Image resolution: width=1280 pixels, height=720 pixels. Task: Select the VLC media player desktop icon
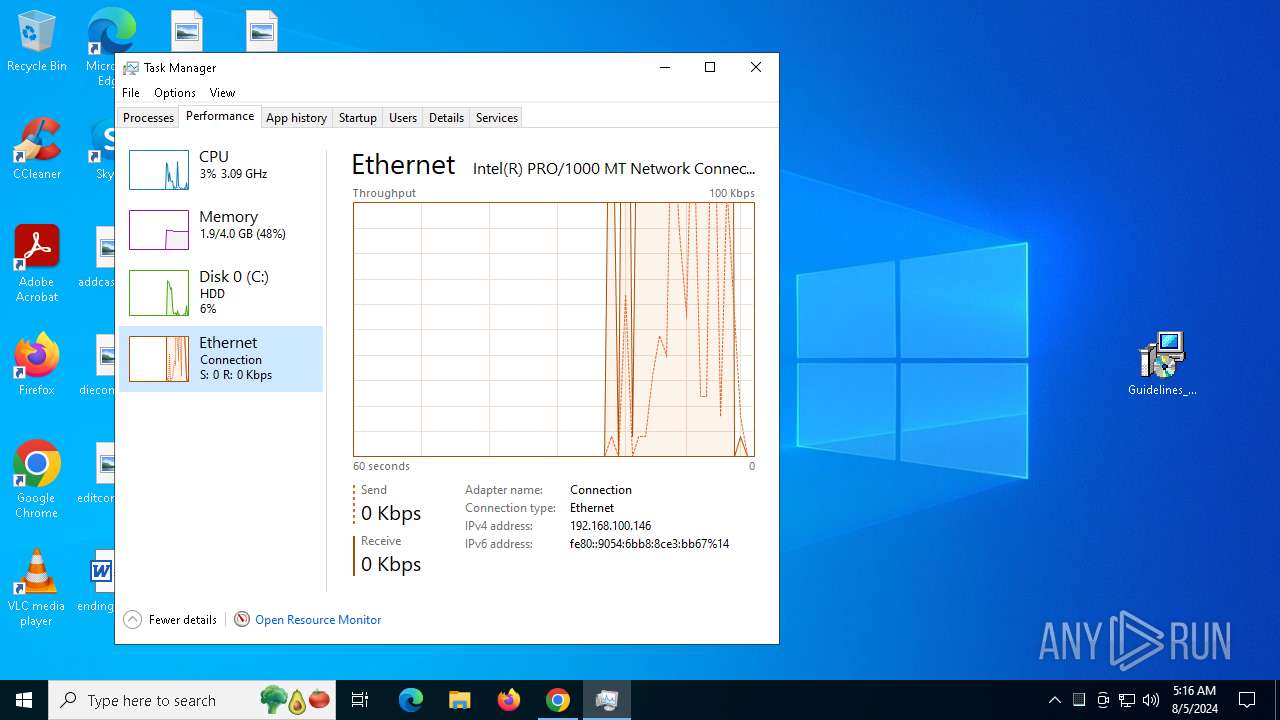coord(37,588)
